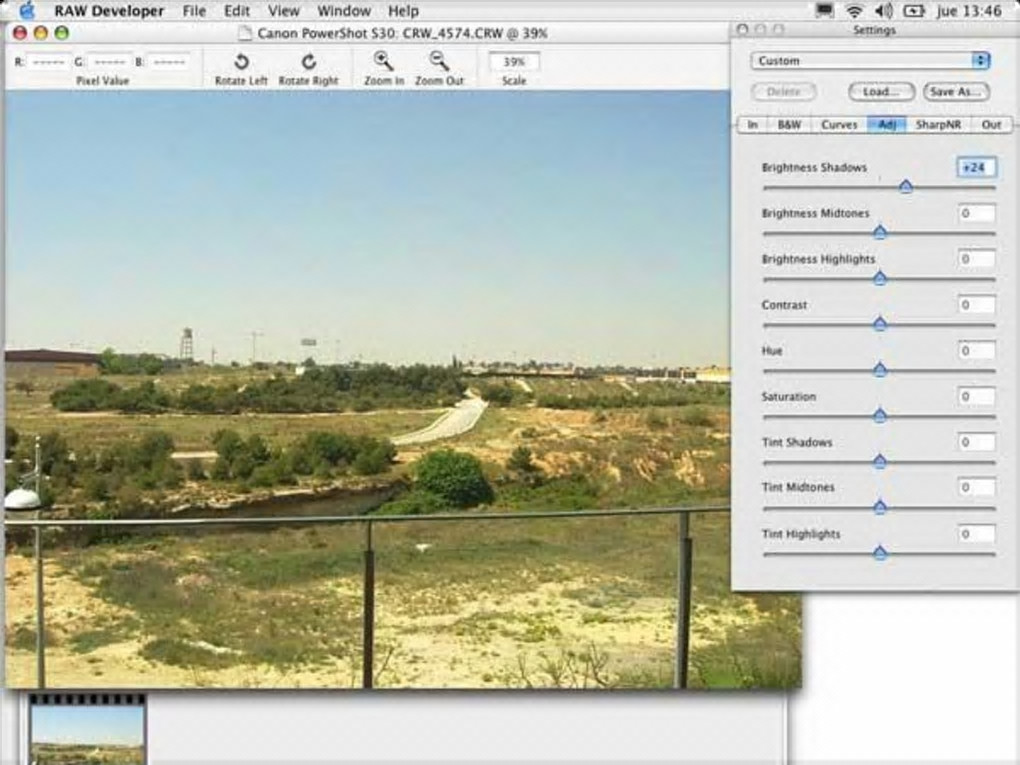Click the Zoom Out magnifier
This screenshot has width=1020, height=765.
[439, 61]
